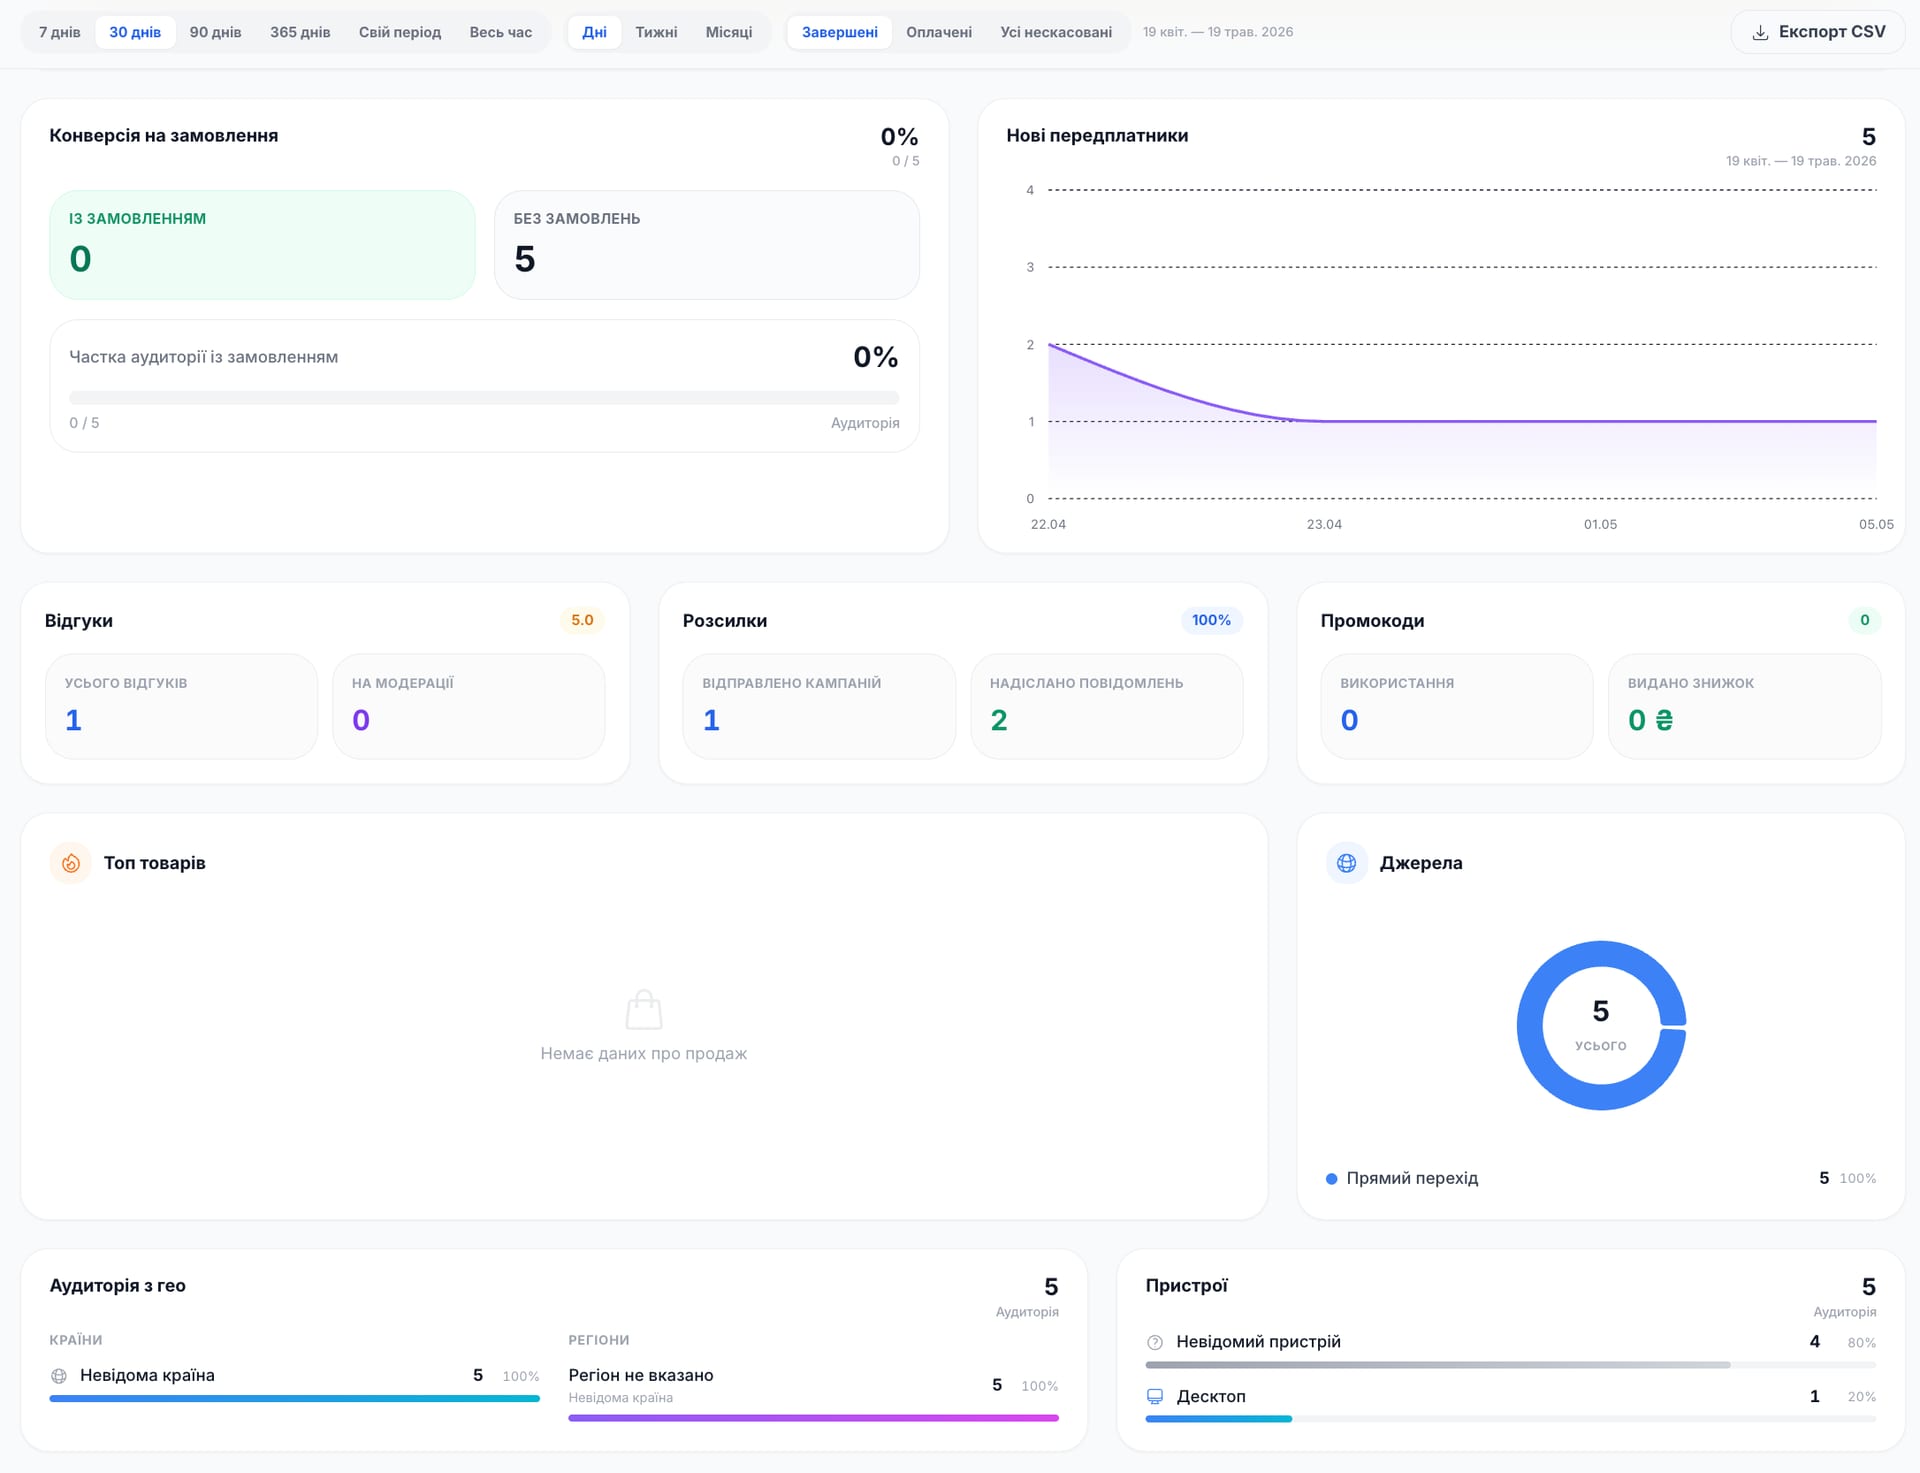Image resolution: width=1920 pixels, height=1473 pixels.
Task: Click the question mark icon by Невідомий пристрій
Action: point(1155,1342)
